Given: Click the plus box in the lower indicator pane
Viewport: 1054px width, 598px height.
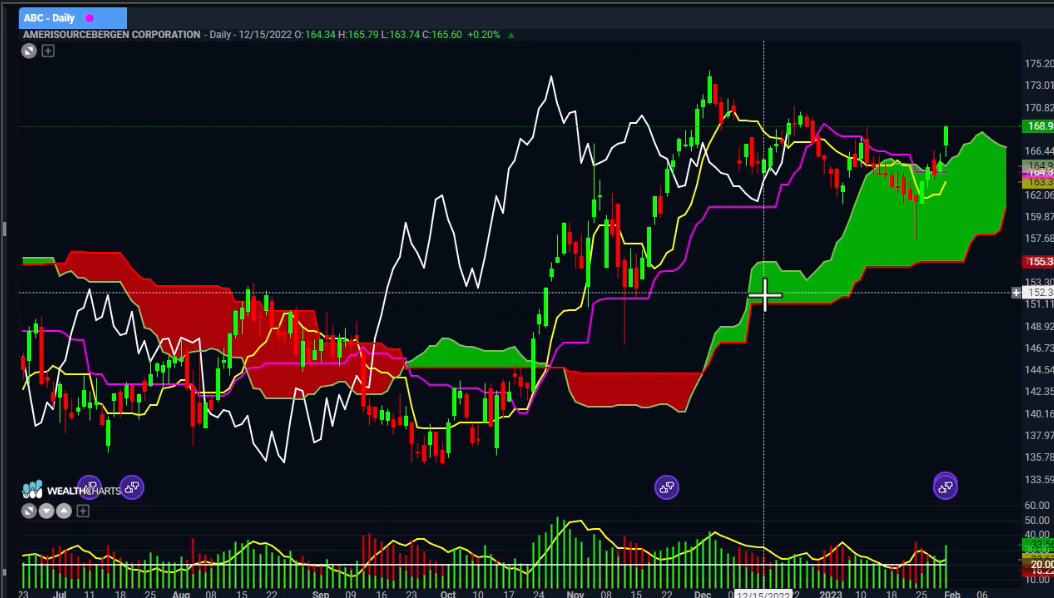Looking at the screenshot, I should coord(83,511).
